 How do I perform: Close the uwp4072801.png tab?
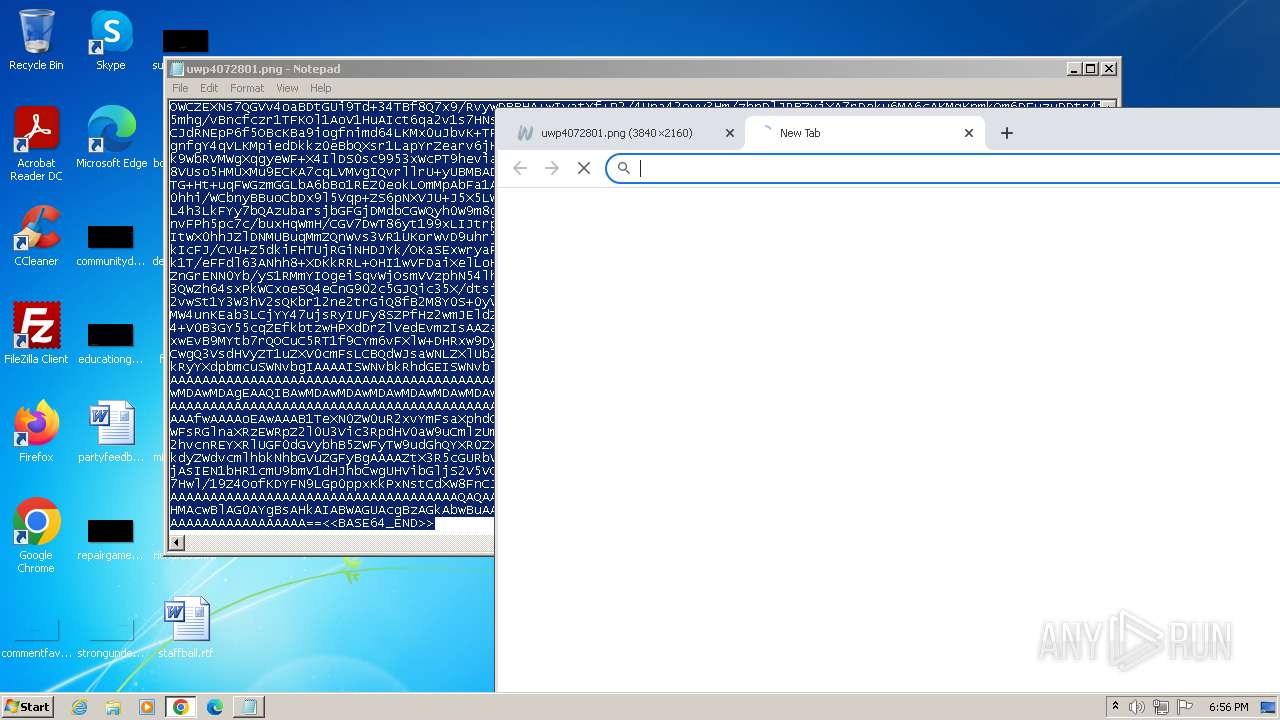pos(729,133)
